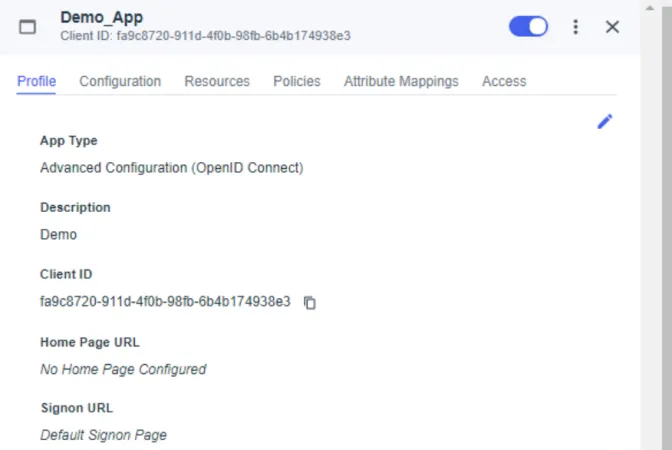The height and width of the screenshot is (450, 672).
Task: Open the Attribute Mappings tab
Action: click(401, 81)
